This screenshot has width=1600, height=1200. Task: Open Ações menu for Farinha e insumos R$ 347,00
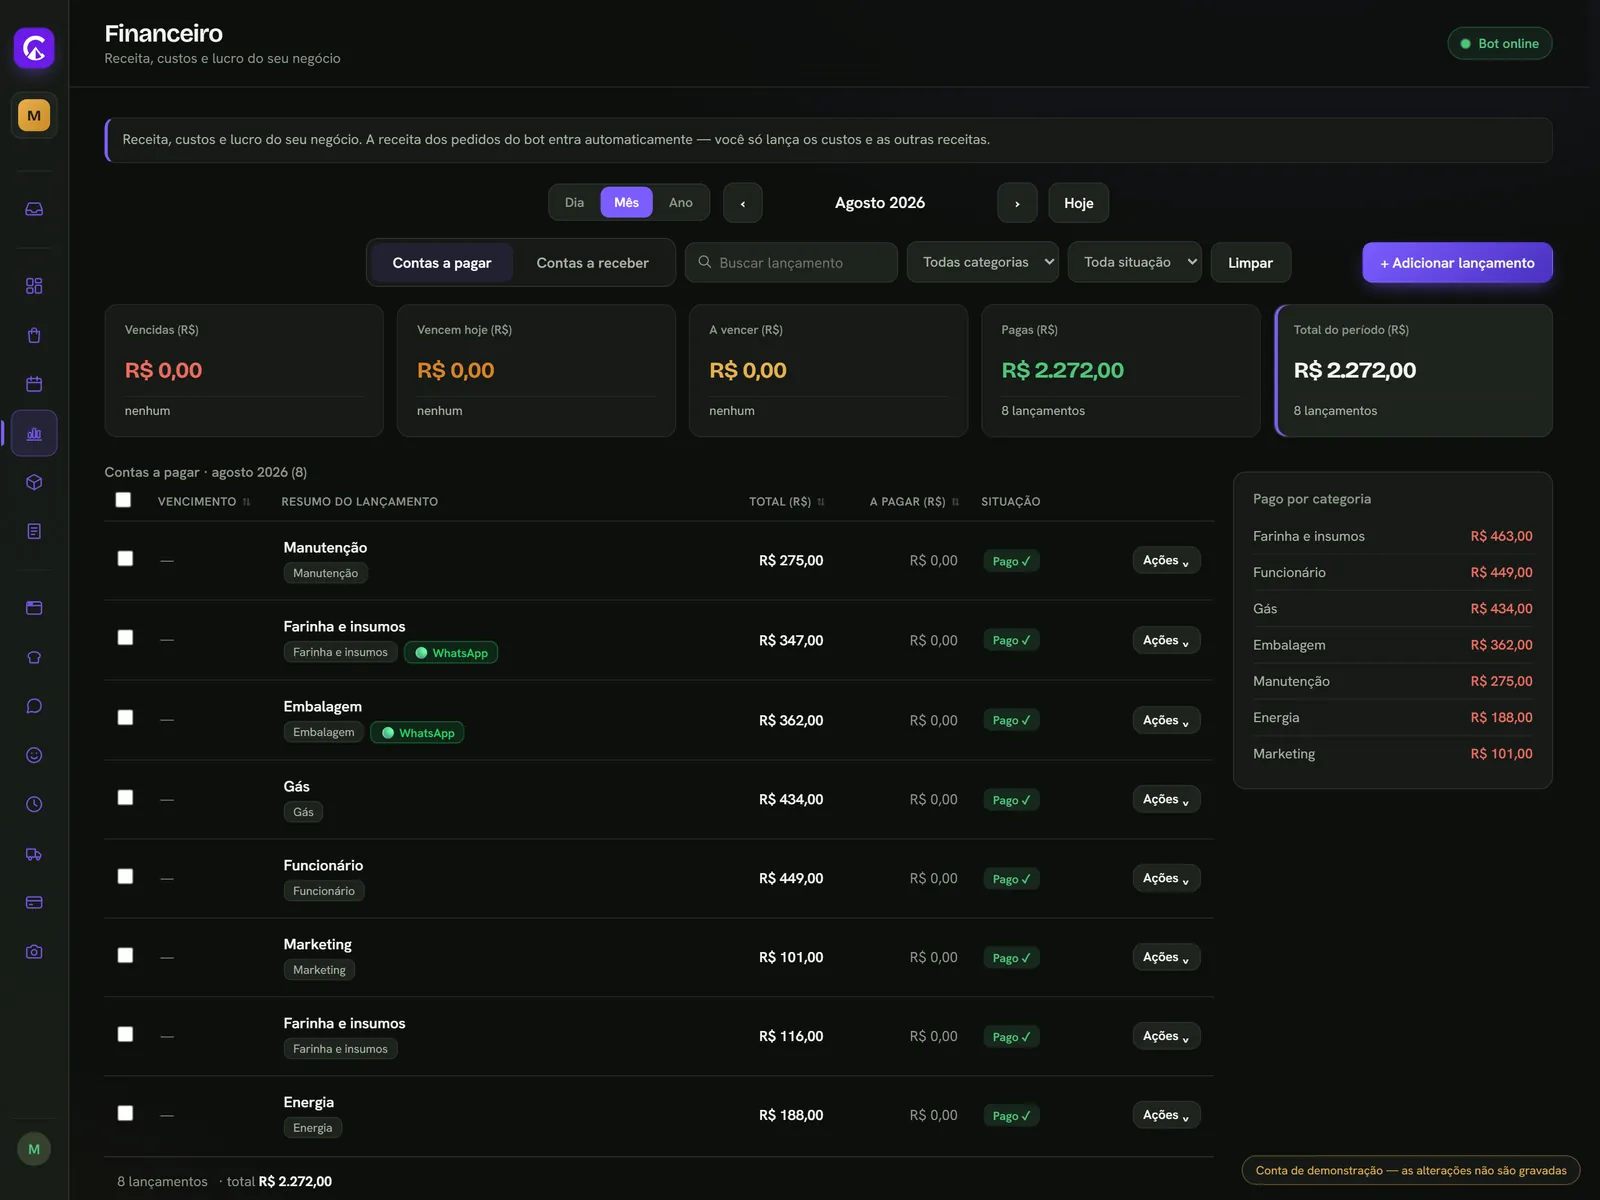point(1166,640)
